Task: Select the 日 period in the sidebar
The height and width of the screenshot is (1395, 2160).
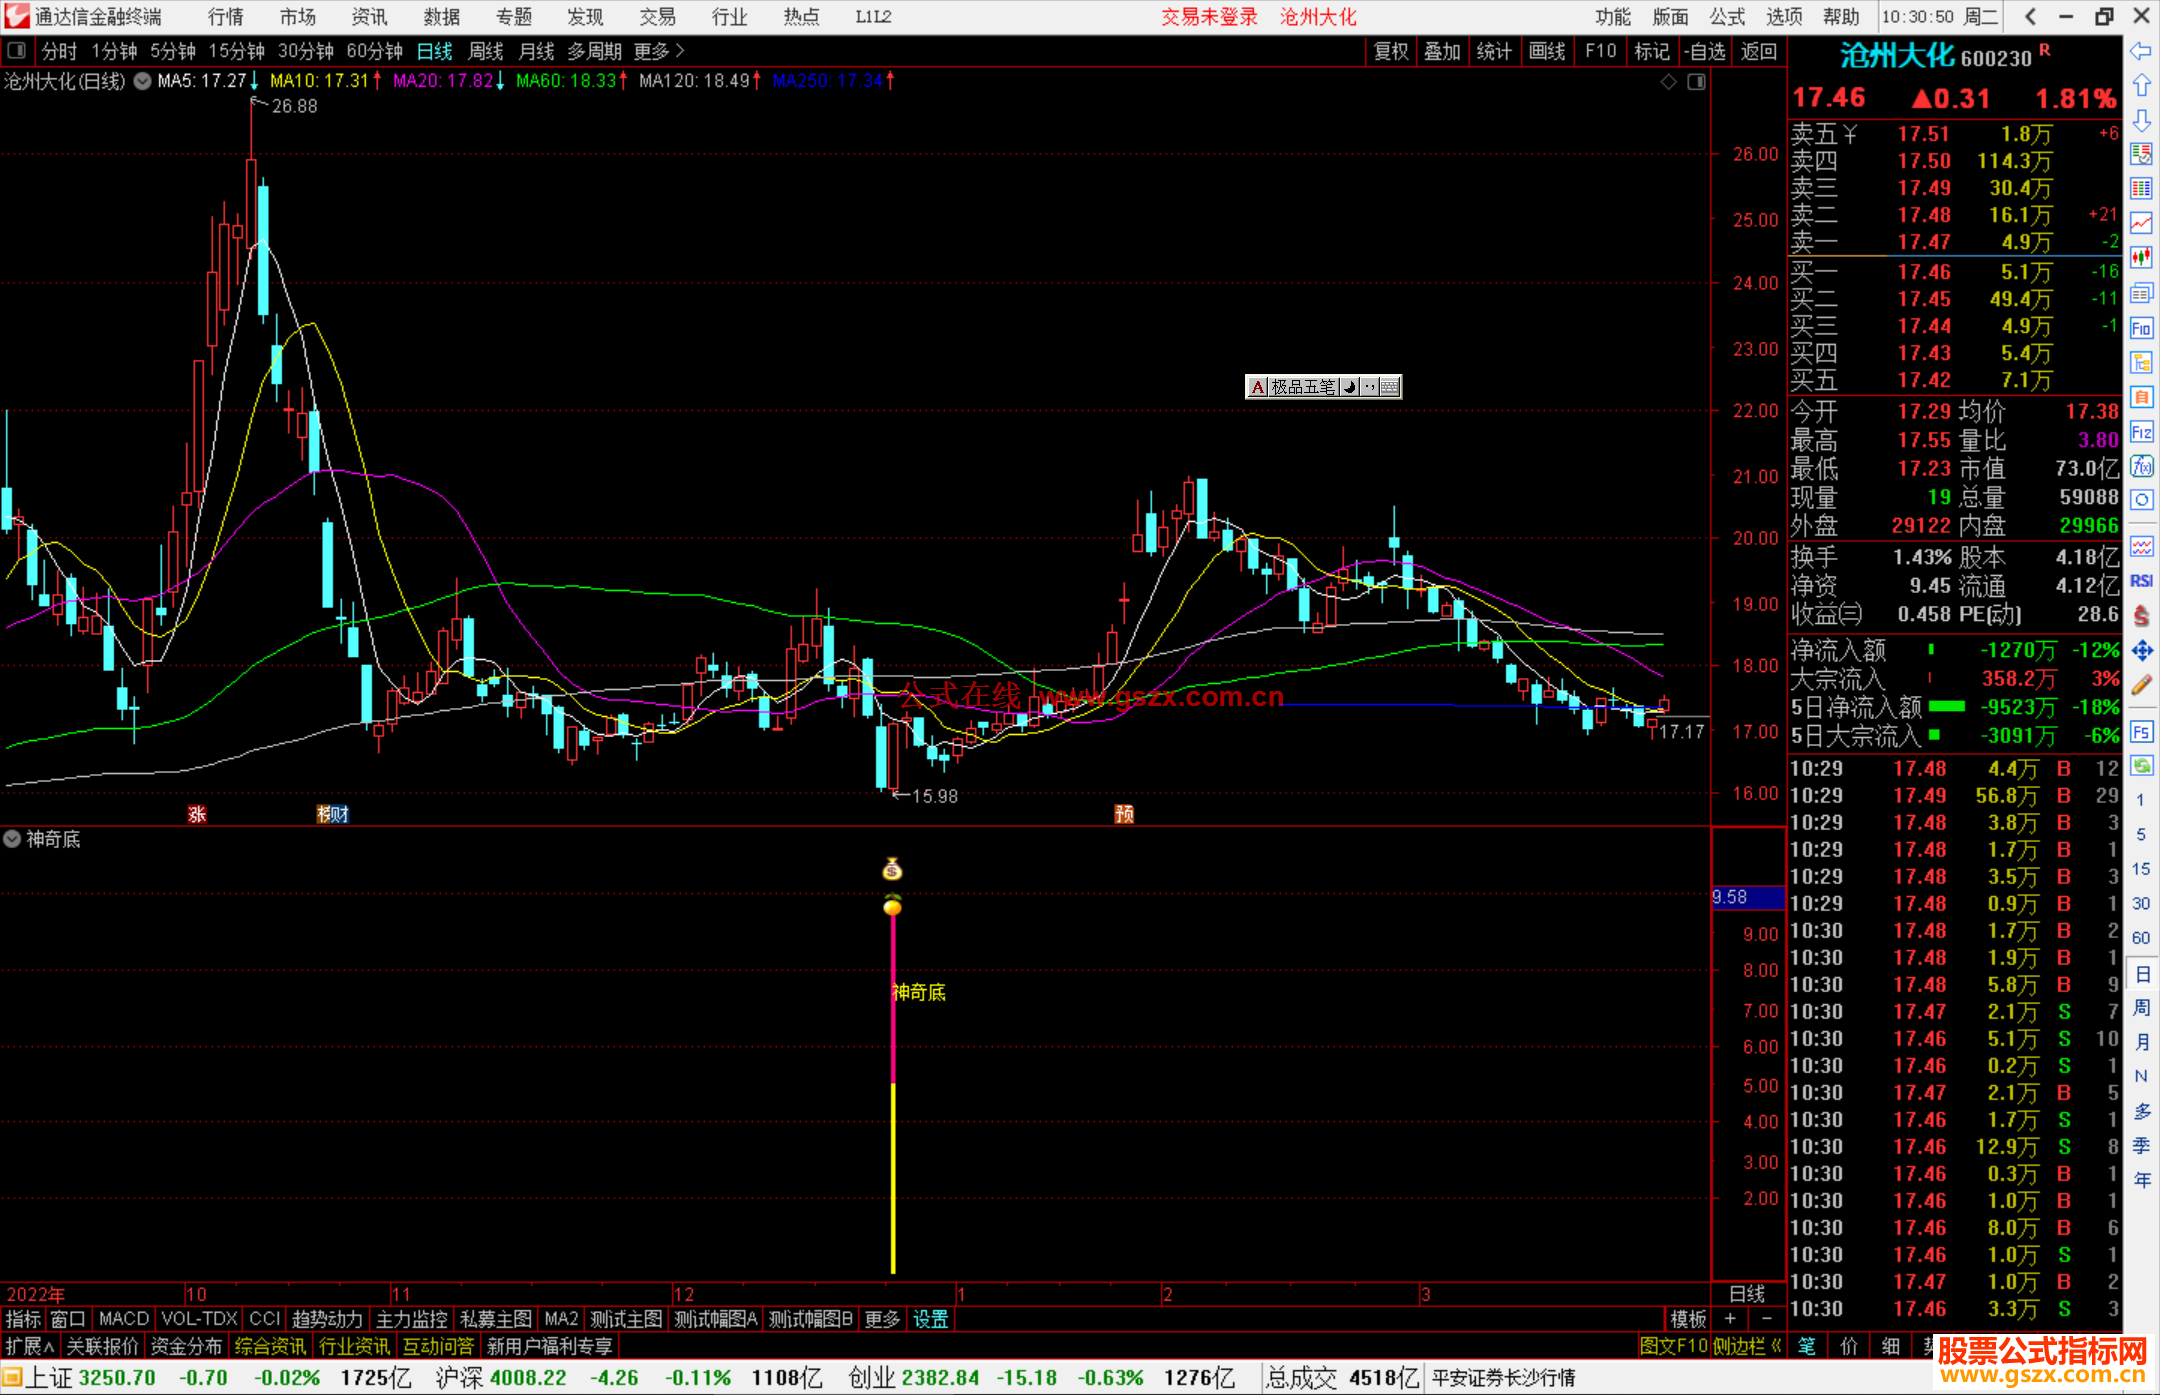Action: [2141, 973]
